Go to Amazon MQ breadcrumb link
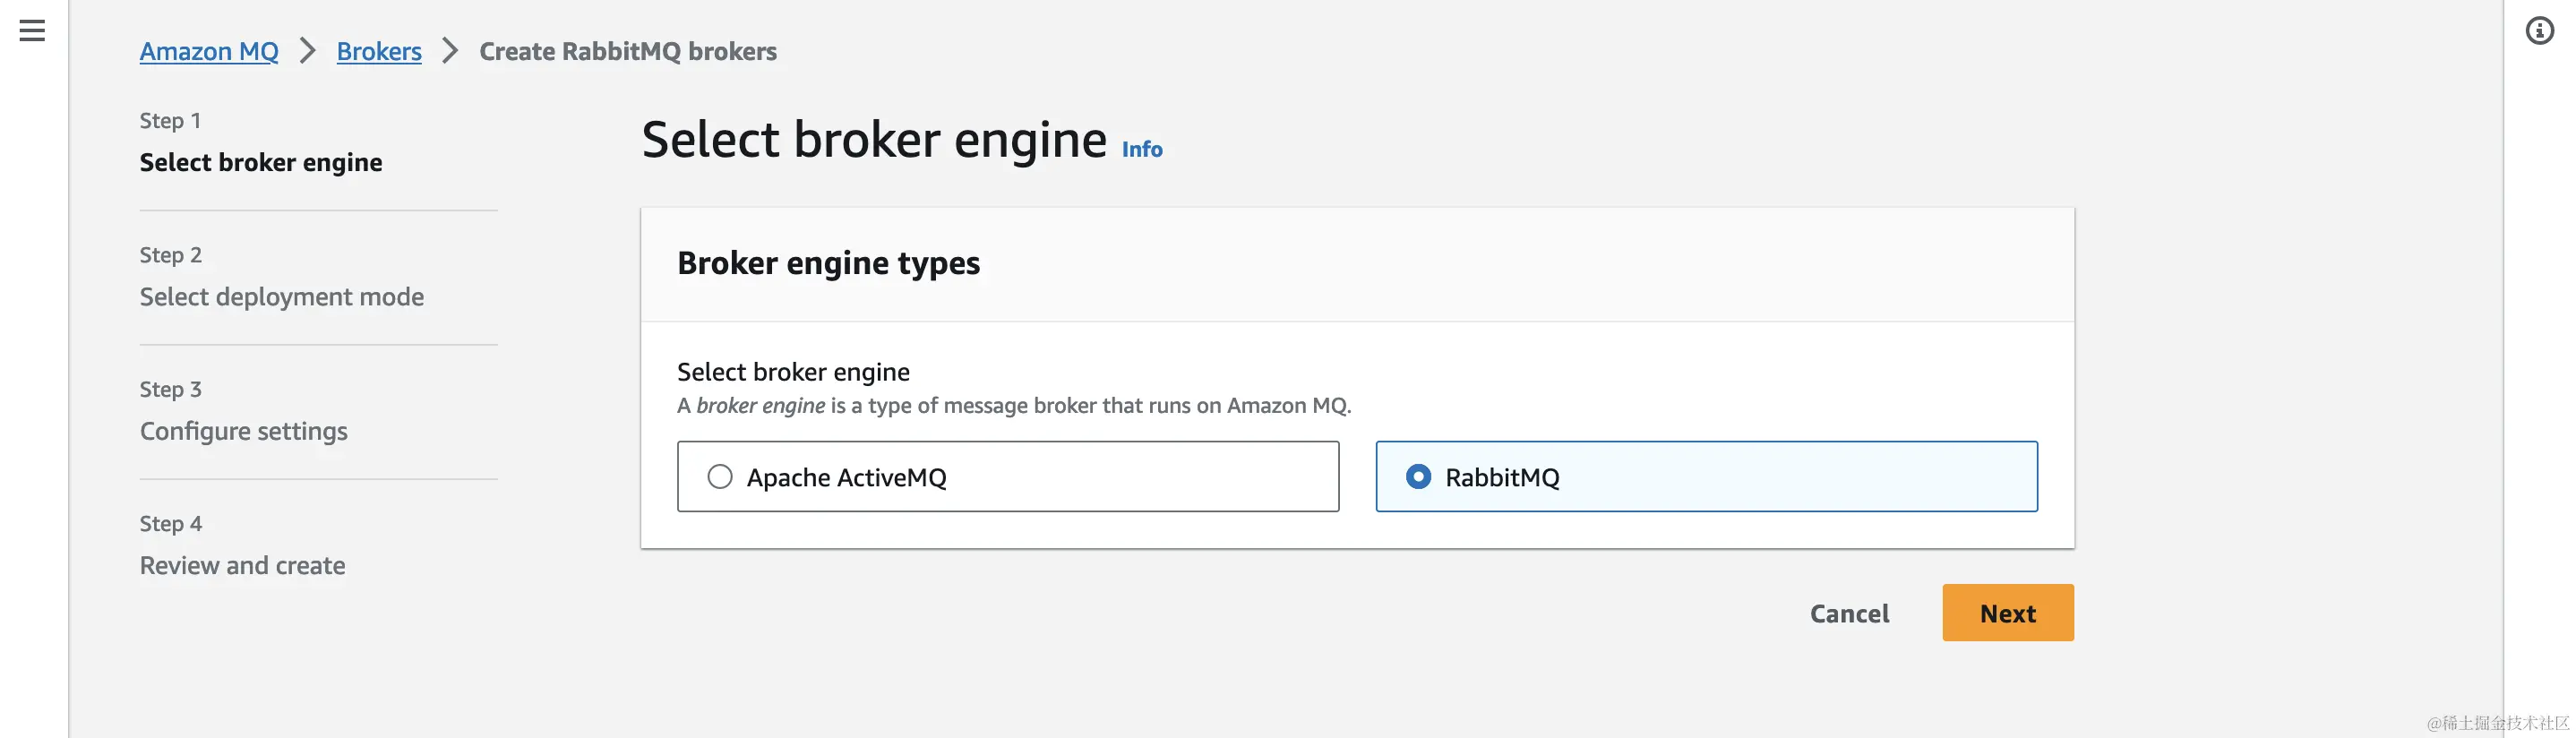Viewport: 2576px width, 738px height. point(209,51)
